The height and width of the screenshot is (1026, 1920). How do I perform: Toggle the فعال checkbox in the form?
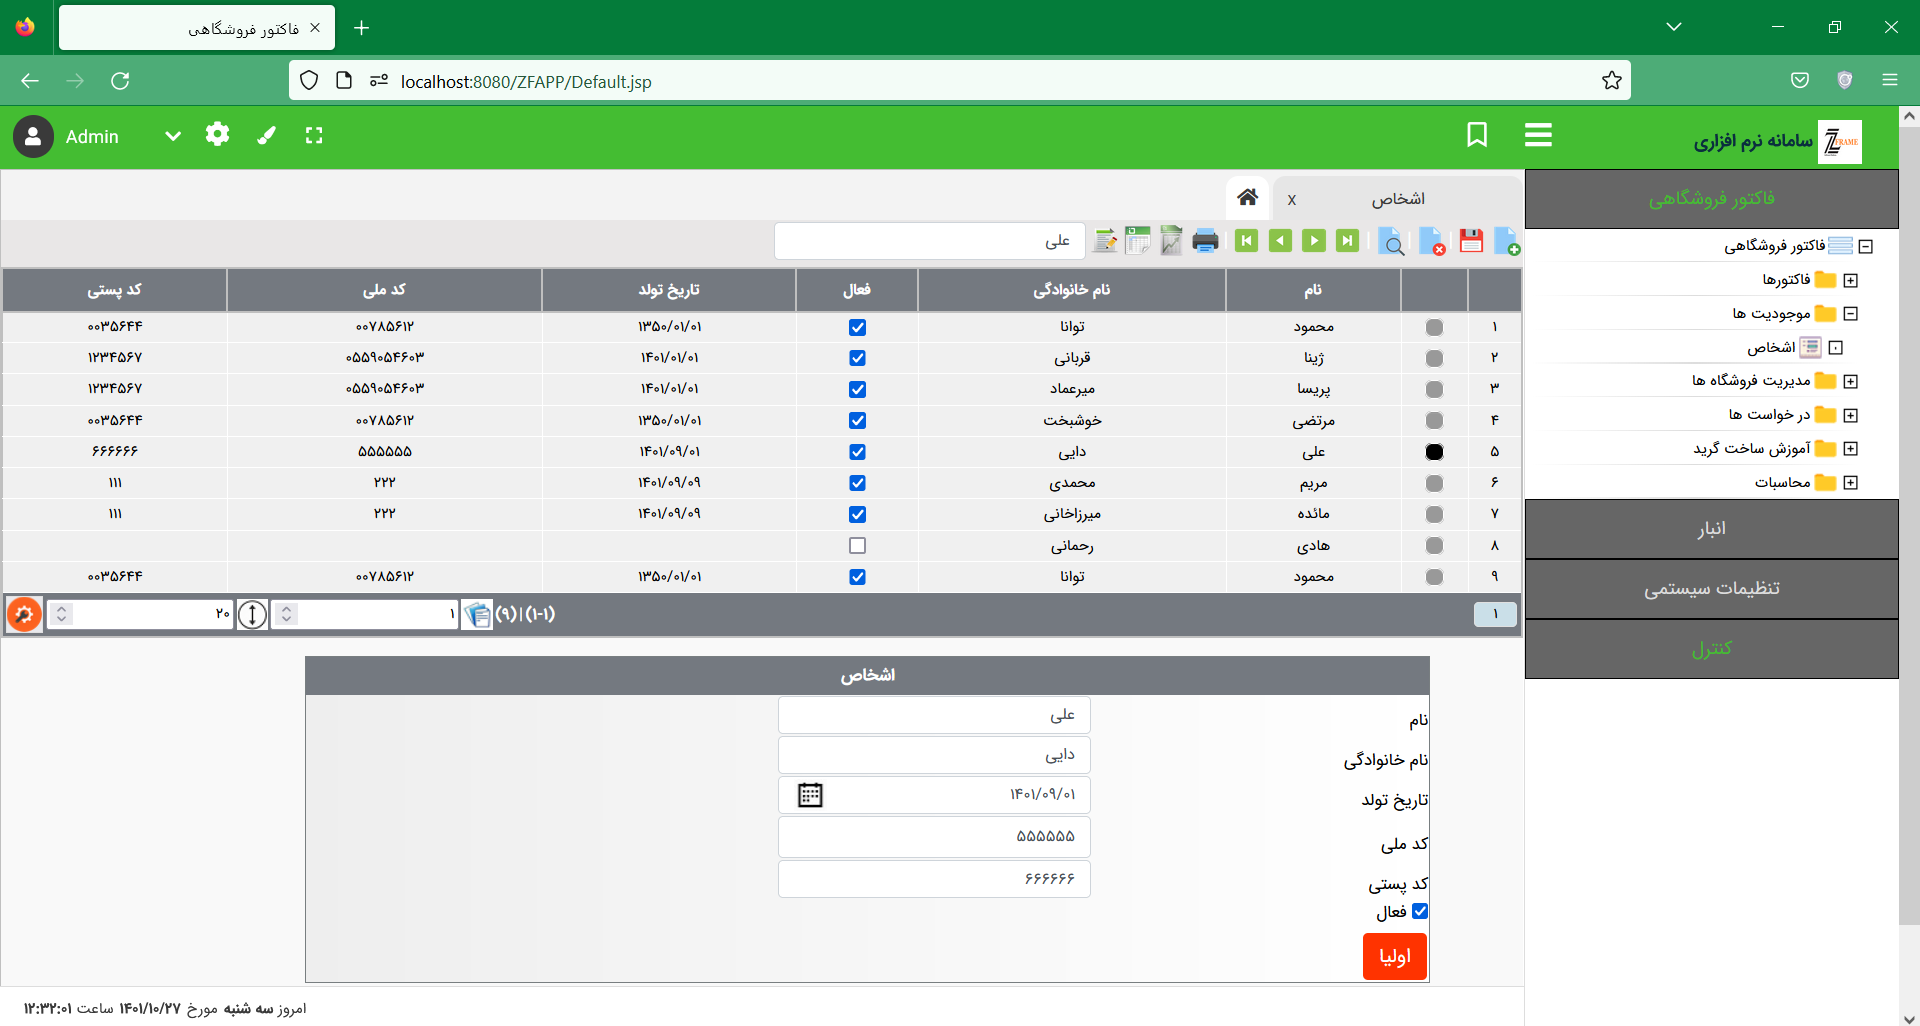(x=1420, y=911)
